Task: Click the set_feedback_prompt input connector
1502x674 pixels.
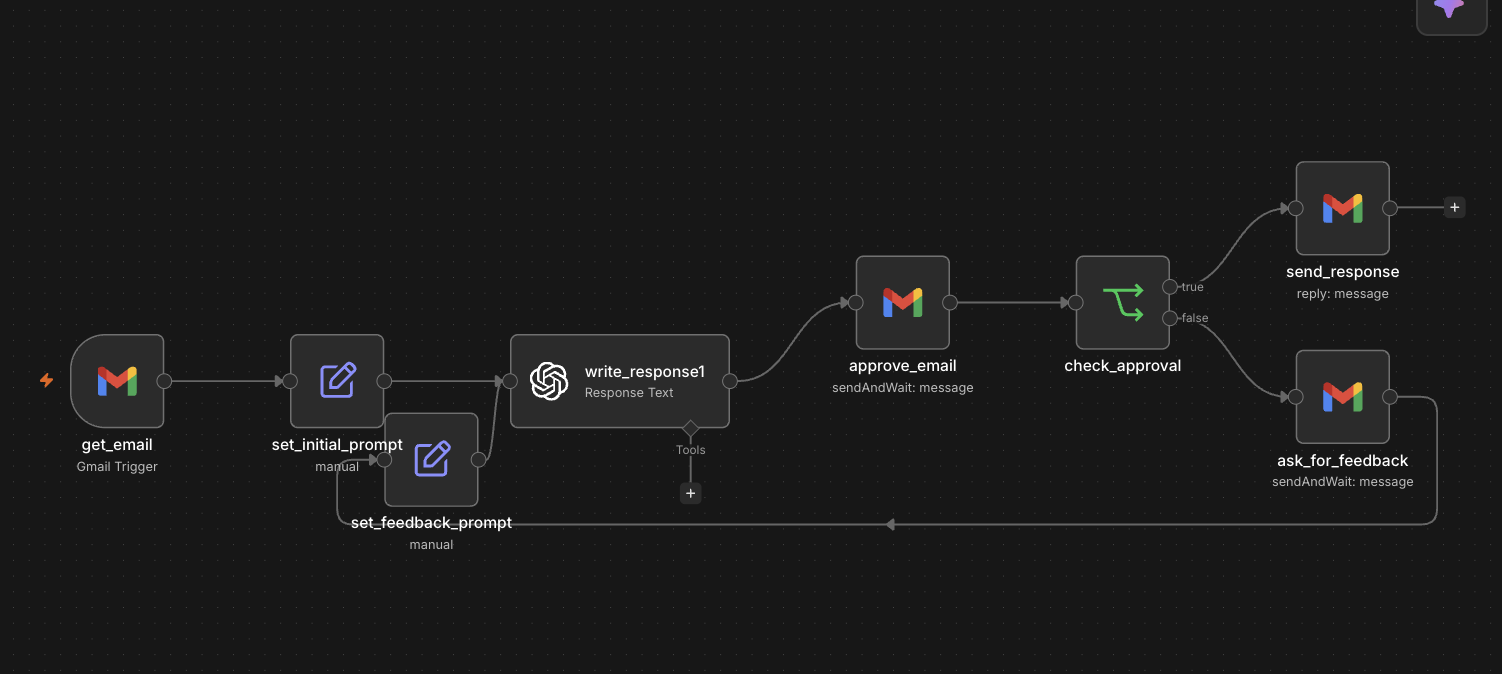Action: (384, 459)
